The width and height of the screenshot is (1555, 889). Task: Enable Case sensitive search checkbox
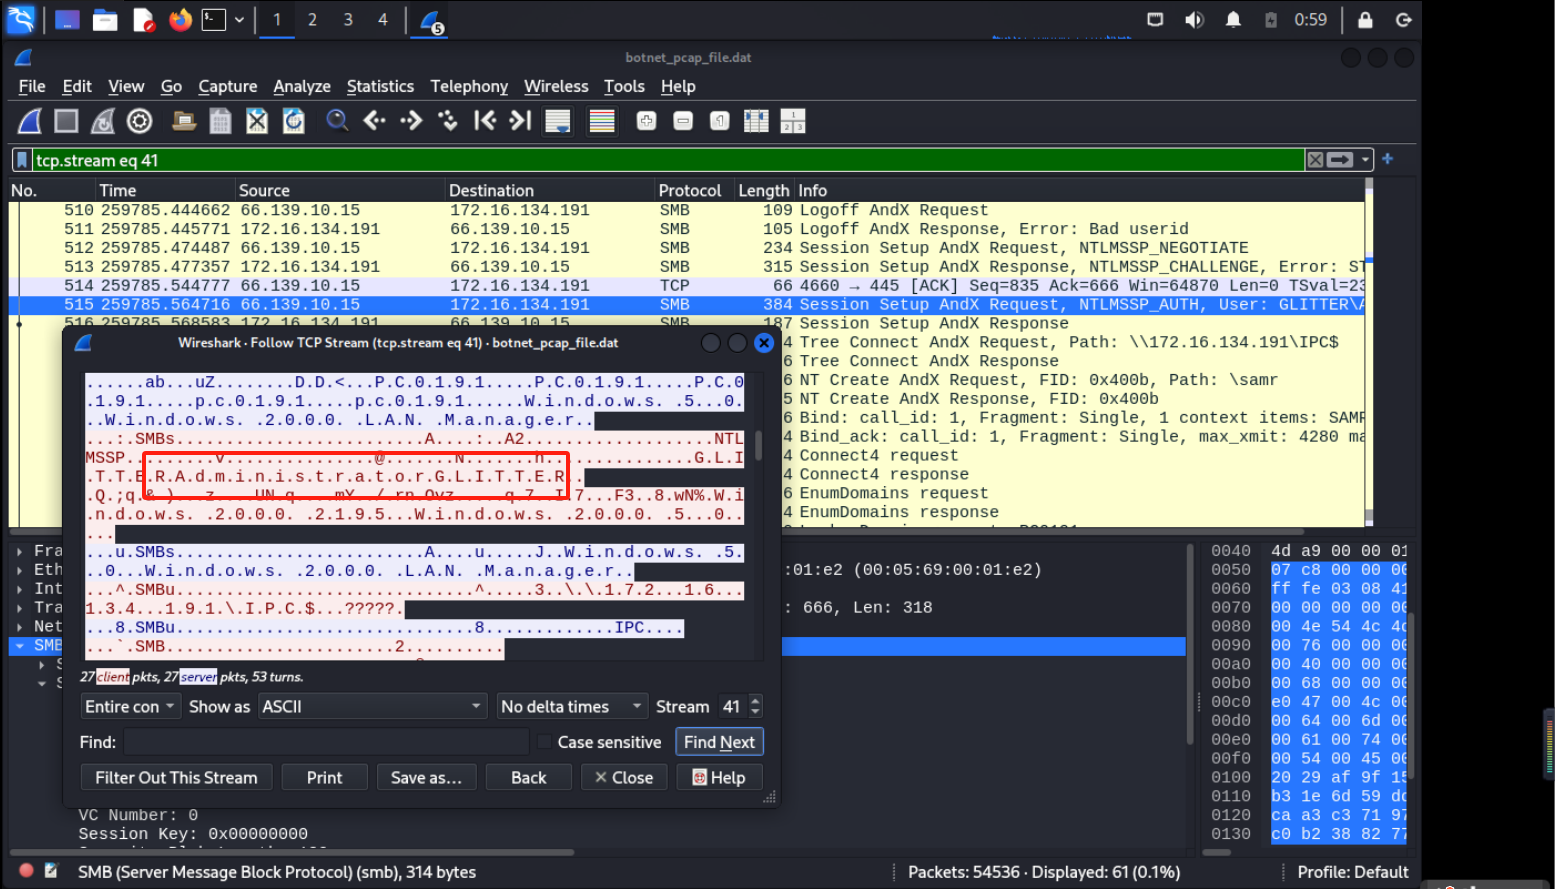pyautogui.click(x=544, y=742)
